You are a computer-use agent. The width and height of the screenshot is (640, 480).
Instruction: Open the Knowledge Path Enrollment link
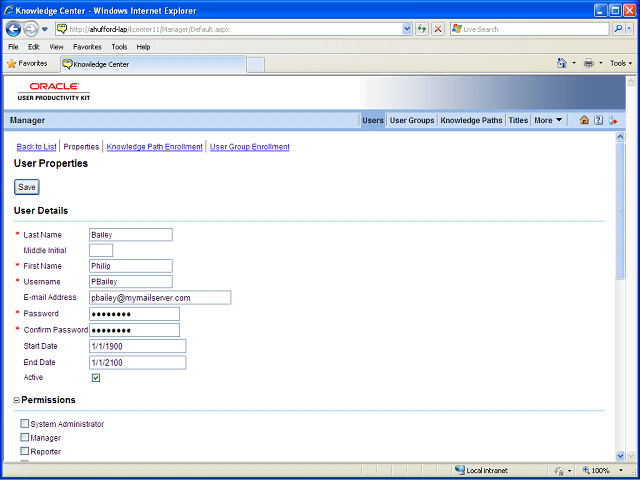pos(155,147)
